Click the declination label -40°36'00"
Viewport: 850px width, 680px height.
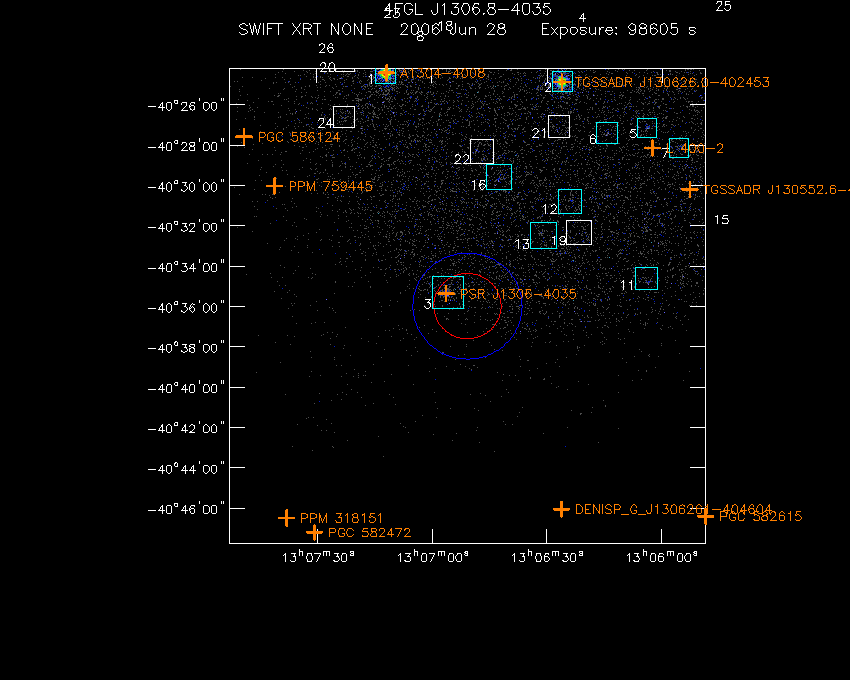click(186, 307)
